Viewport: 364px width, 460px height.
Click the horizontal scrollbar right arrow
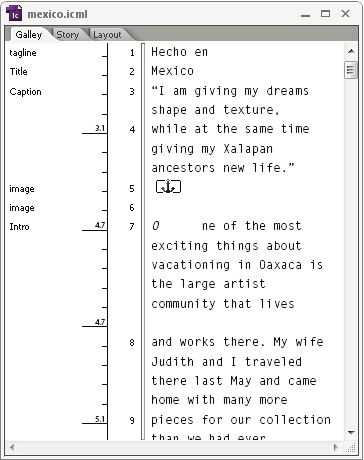click(335, 447)
